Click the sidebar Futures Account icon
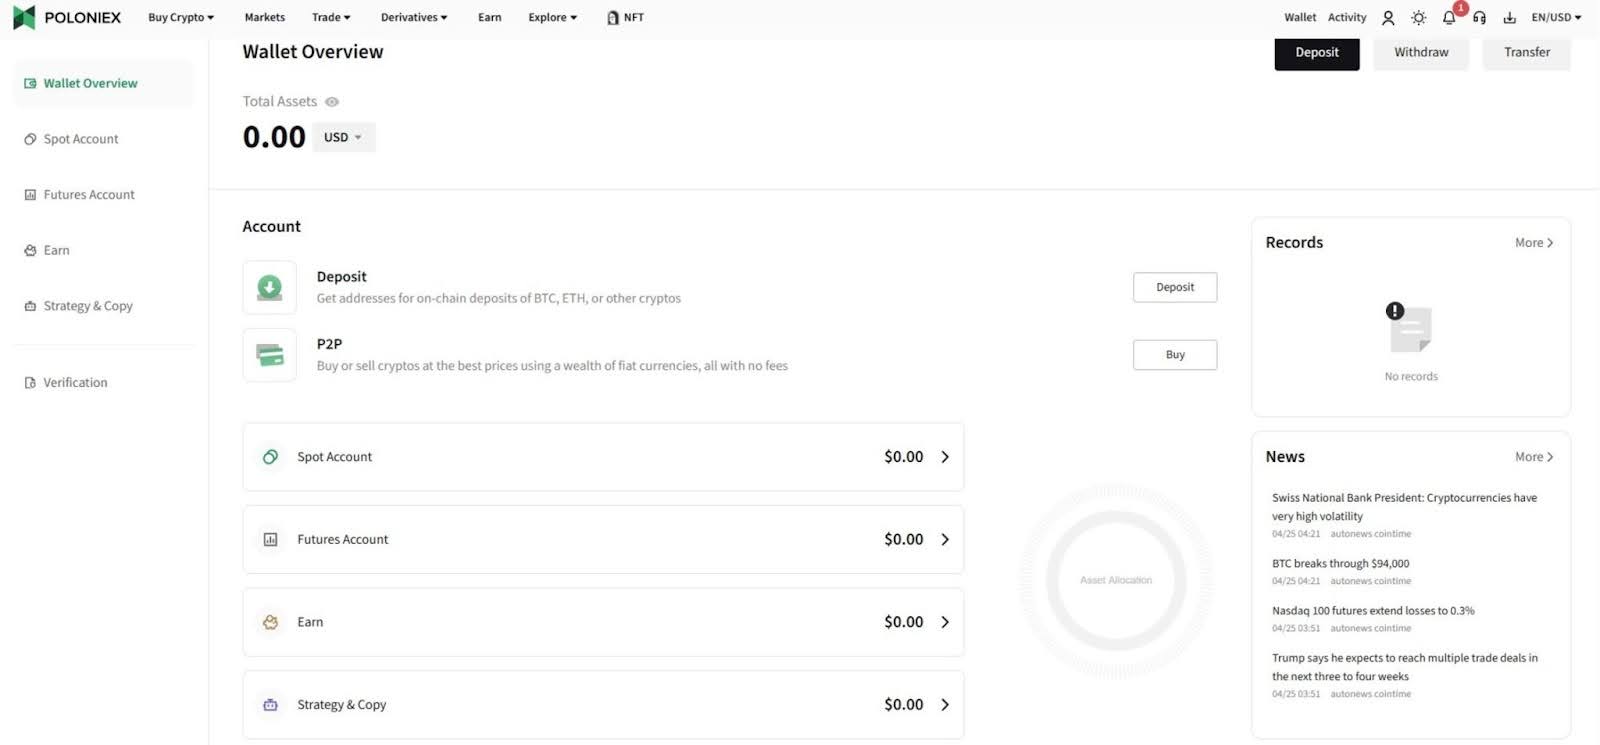1600x745 pixels. 30,195
